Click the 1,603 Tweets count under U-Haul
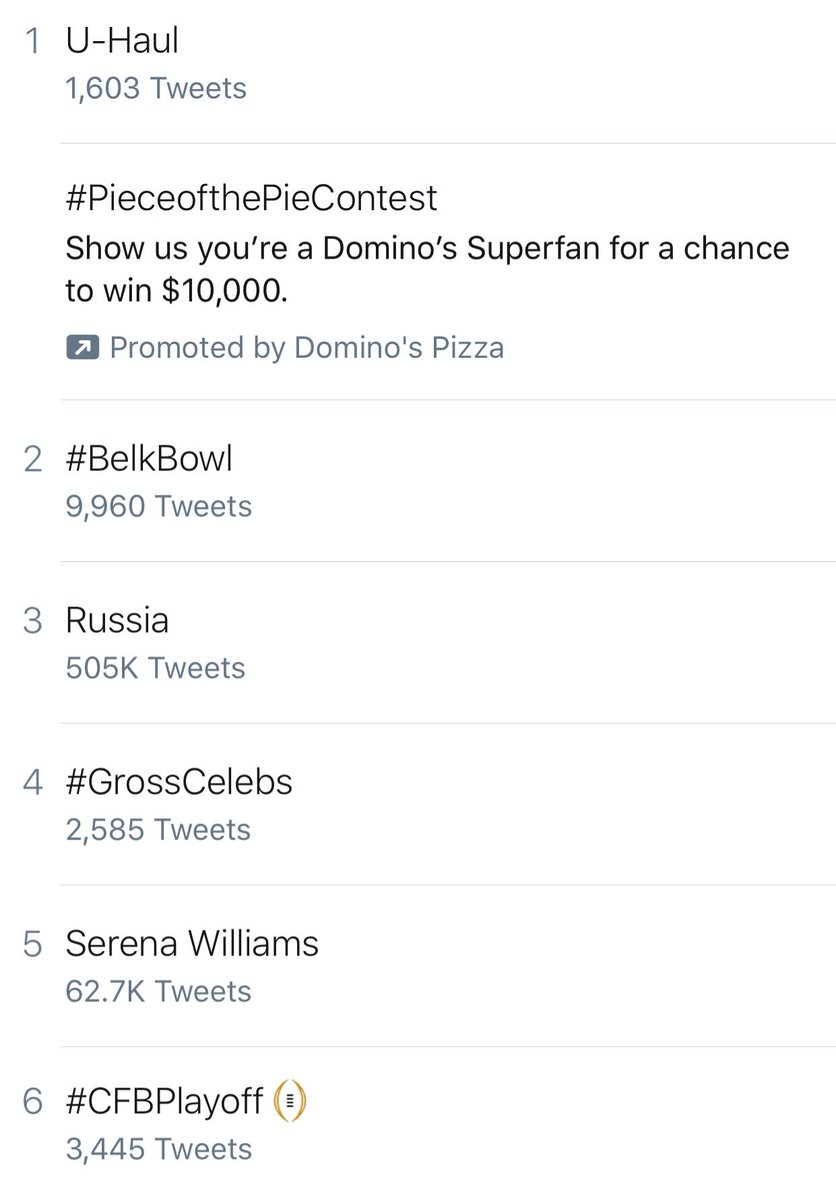Viewport: 836px width, 1200px height. 155,88
